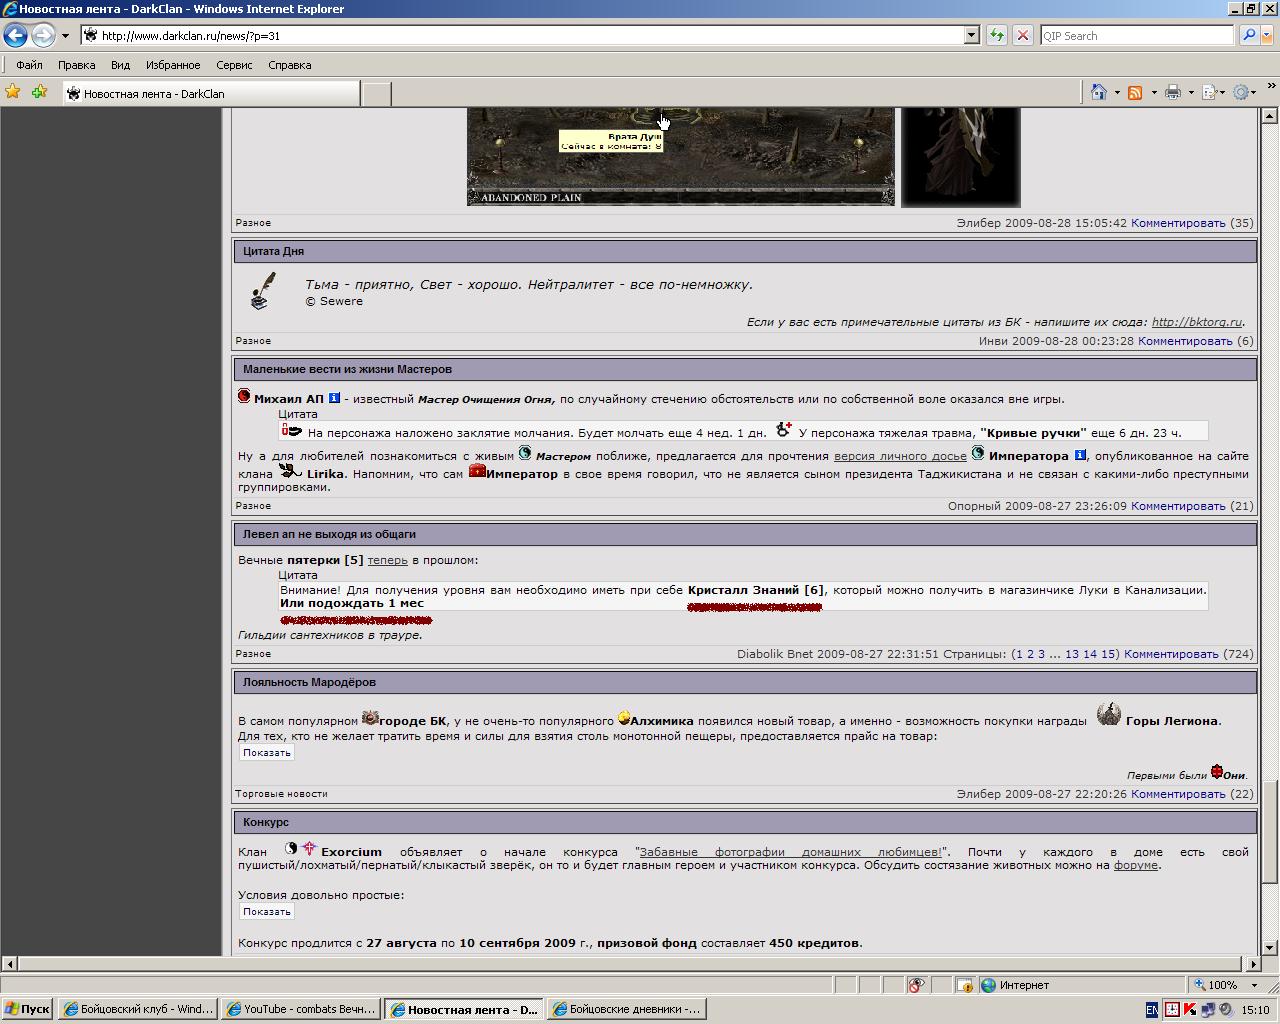Screen dimensions: 1280x1024
Task: Click the EN language indicator in tray
Action: pos(1152,1010)
